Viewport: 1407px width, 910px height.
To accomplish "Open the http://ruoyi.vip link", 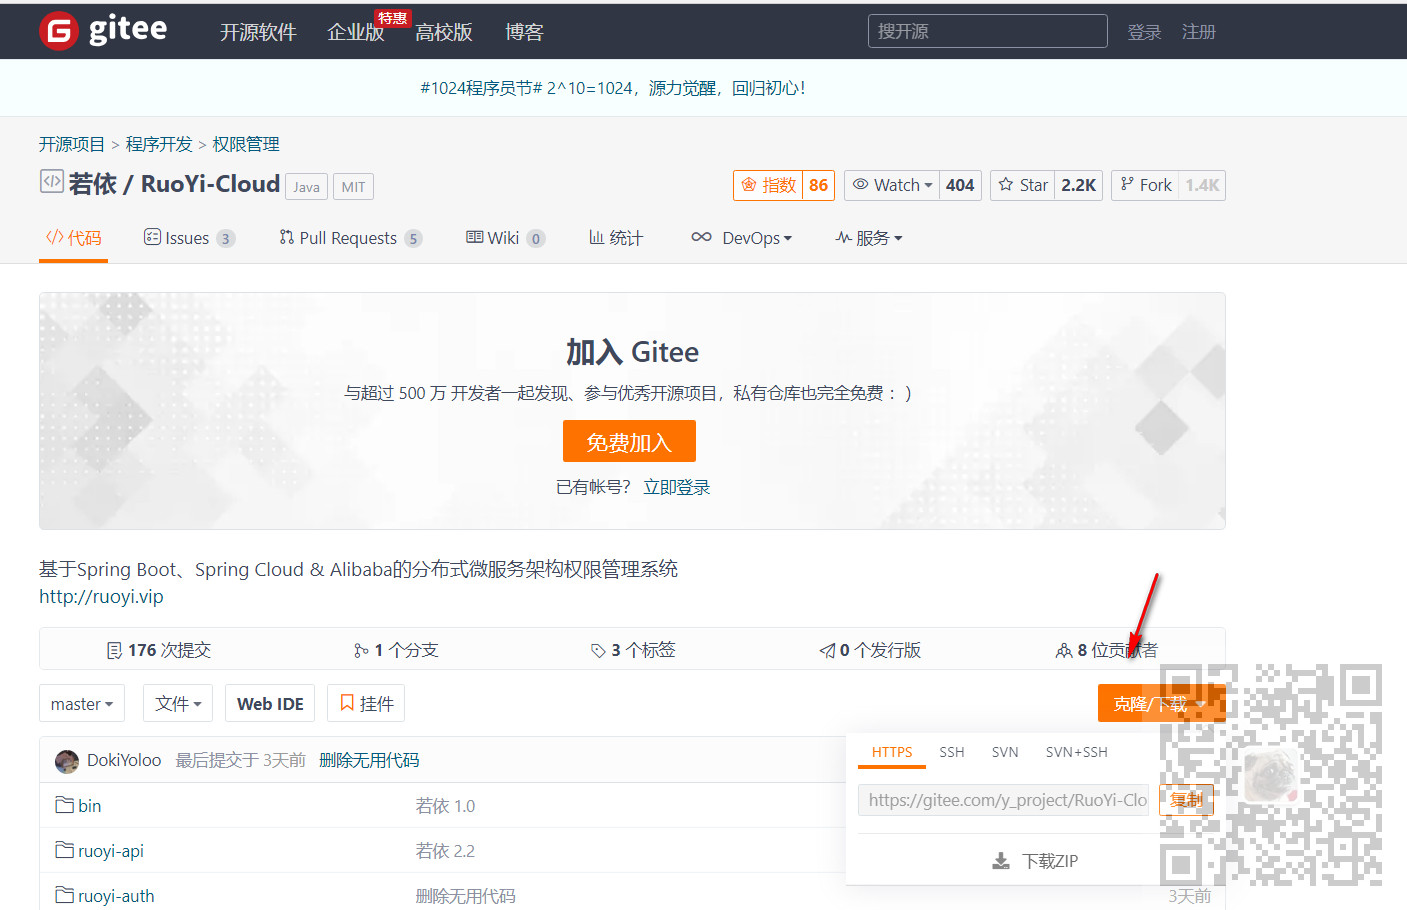I will point(101,597).
